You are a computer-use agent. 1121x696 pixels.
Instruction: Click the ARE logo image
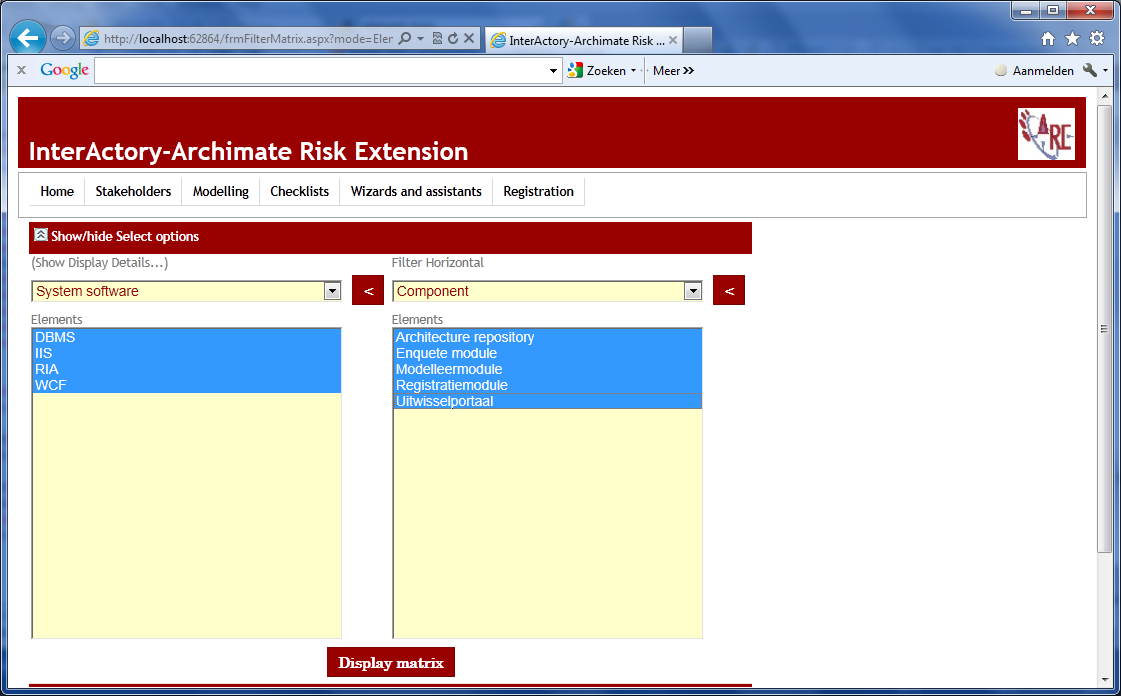[x=1046, y=134]
